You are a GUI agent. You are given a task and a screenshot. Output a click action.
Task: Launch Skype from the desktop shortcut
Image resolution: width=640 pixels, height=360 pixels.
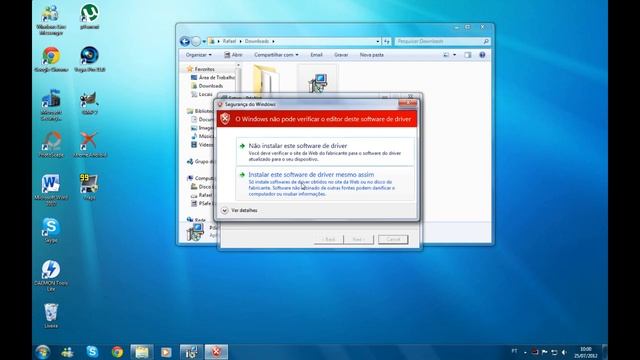tap(51, 231)
